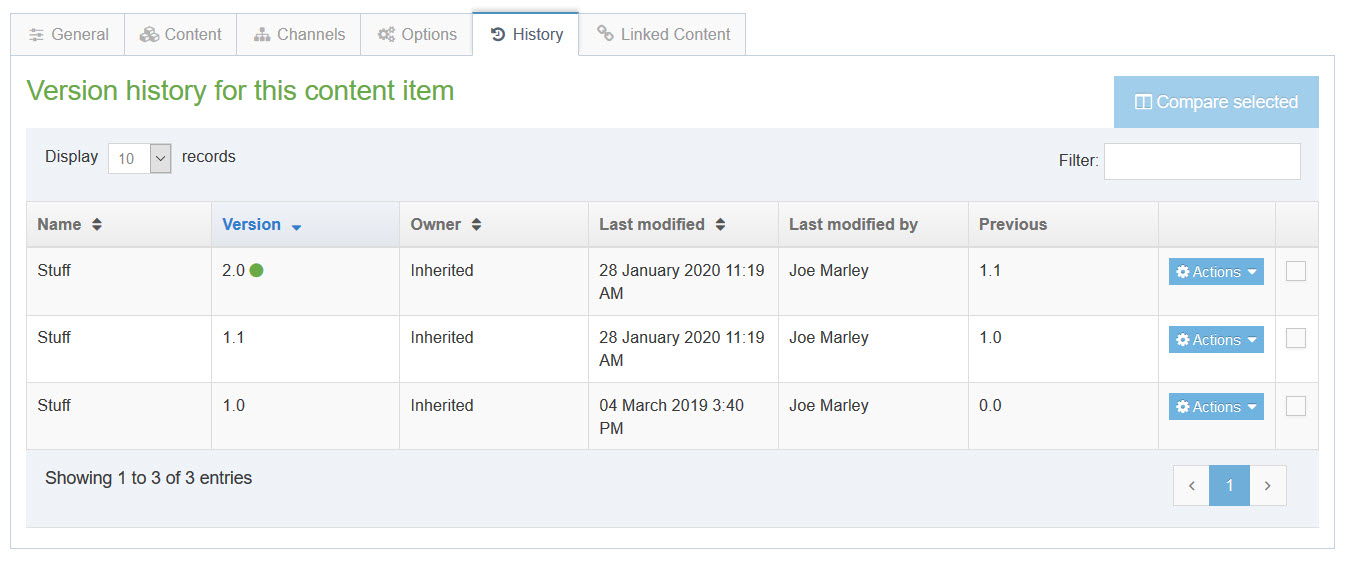Click page 1 pagination button
Screen dimensions: 1351x562
pos(1230,486)
